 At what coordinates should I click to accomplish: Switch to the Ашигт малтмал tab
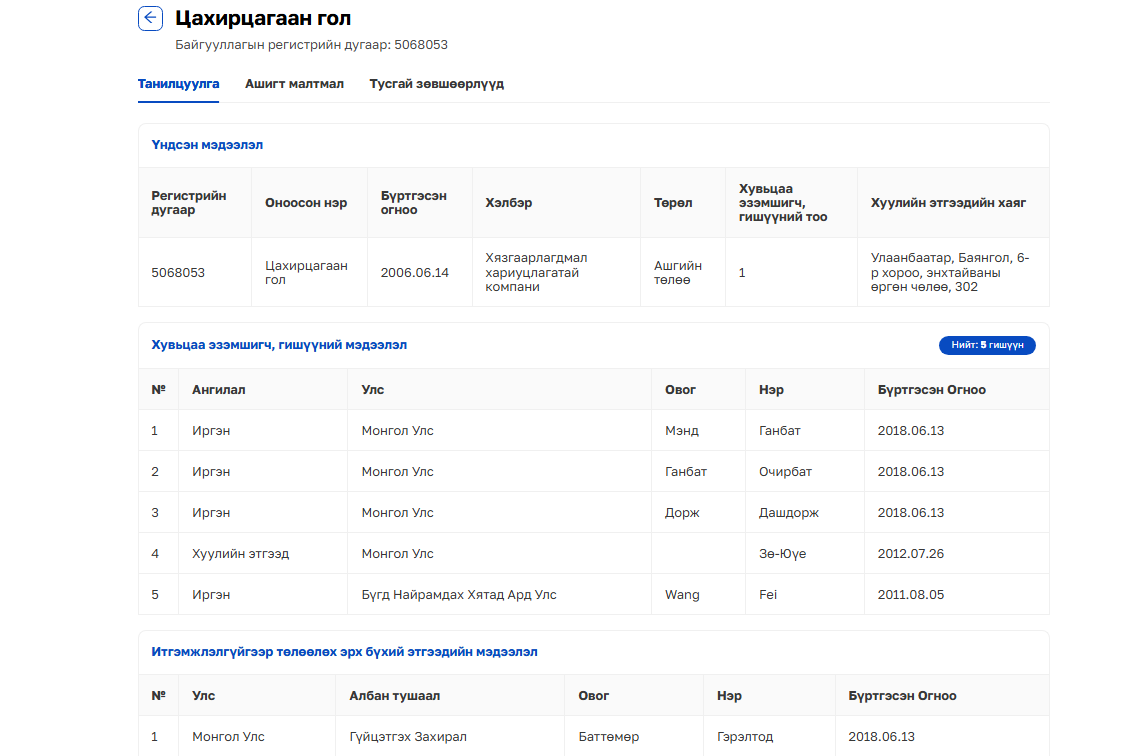point(294,84)
